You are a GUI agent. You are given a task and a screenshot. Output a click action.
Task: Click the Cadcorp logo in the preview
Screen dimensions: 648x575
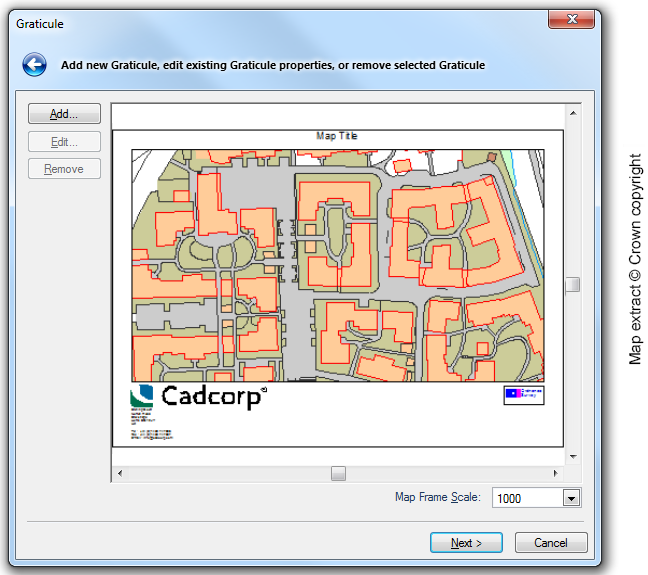pyautogui.click(x=199, y=397)
